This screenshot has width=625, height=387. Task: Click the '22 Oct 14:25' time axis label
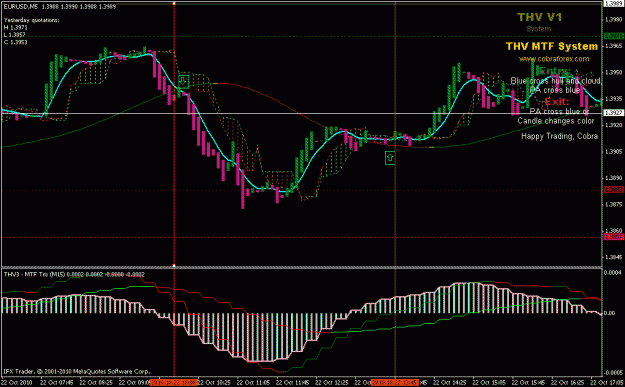tap(450, 383)
